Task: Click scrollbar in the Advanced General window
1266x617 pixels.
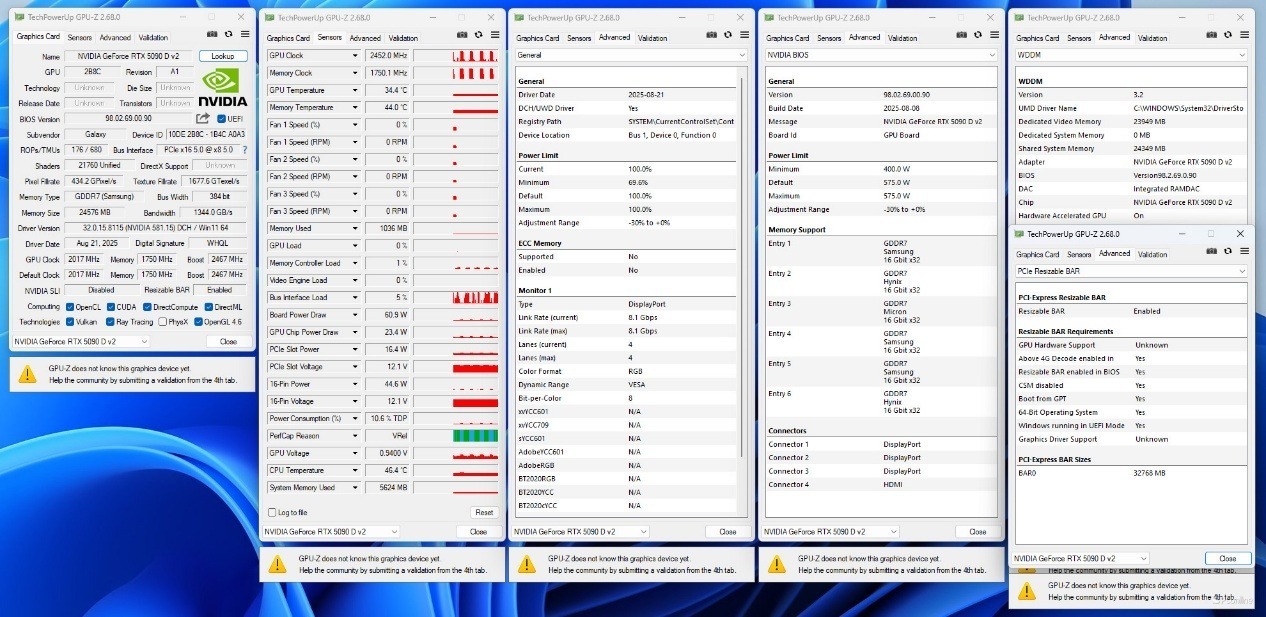Action: 741,265
